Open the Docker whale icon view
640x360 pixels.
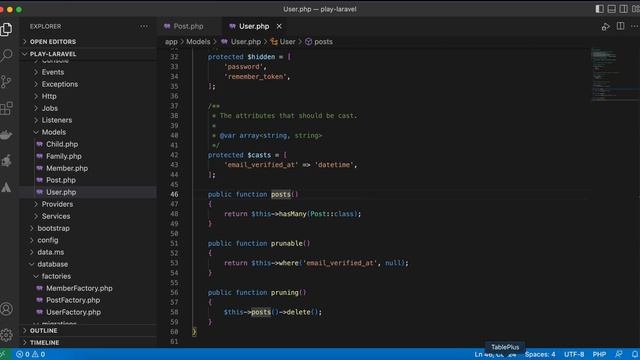coord(7,135)
